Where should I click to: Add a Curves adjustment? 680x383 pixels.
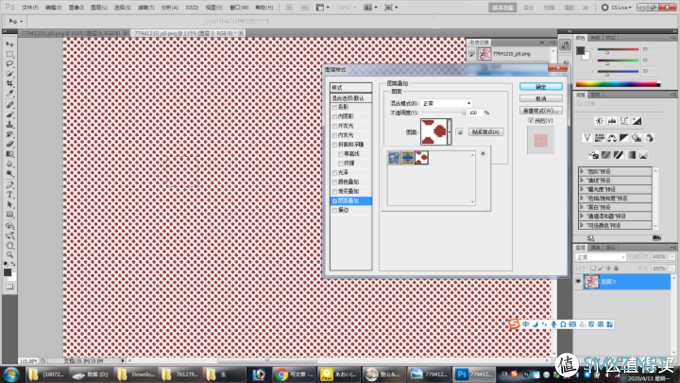624,121
